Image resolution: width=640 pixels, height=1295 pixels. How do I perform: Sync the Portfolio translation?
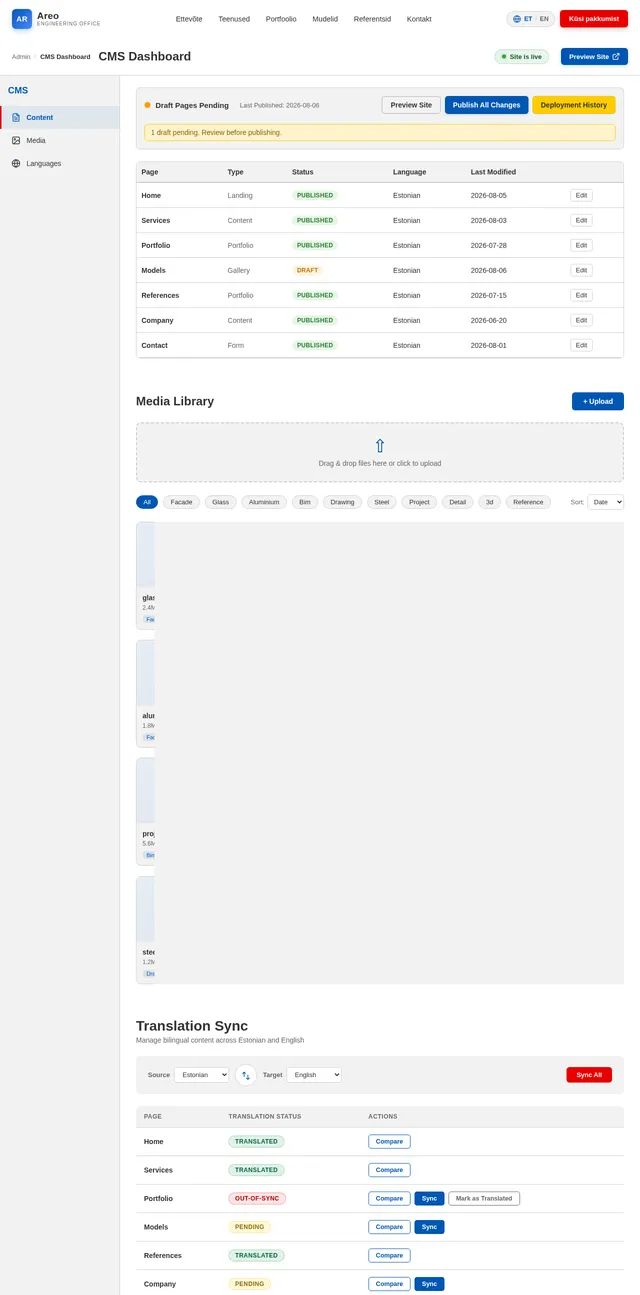pyautogui.click(x=430, y=1198)
